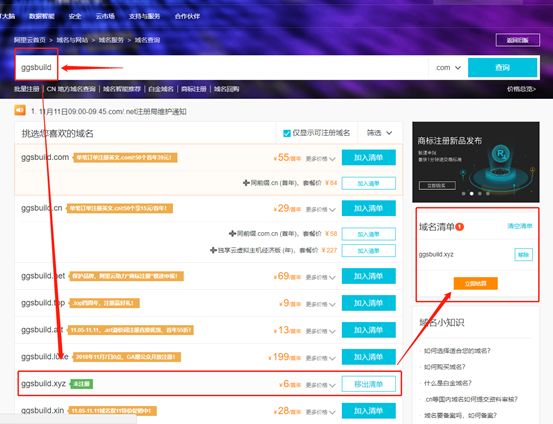Expand the filter dropdown

pyautogui.click(x=379, y=133)
